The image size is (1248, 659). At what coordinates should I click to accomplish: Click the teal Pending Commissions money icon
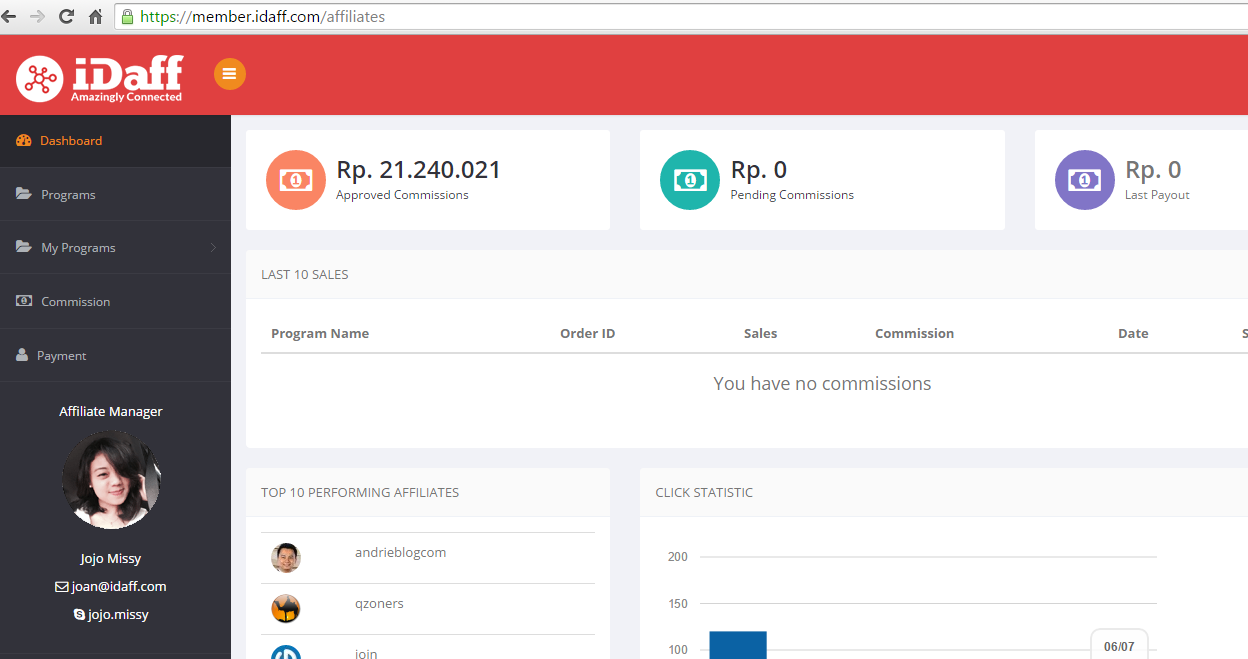click(690, 180)
